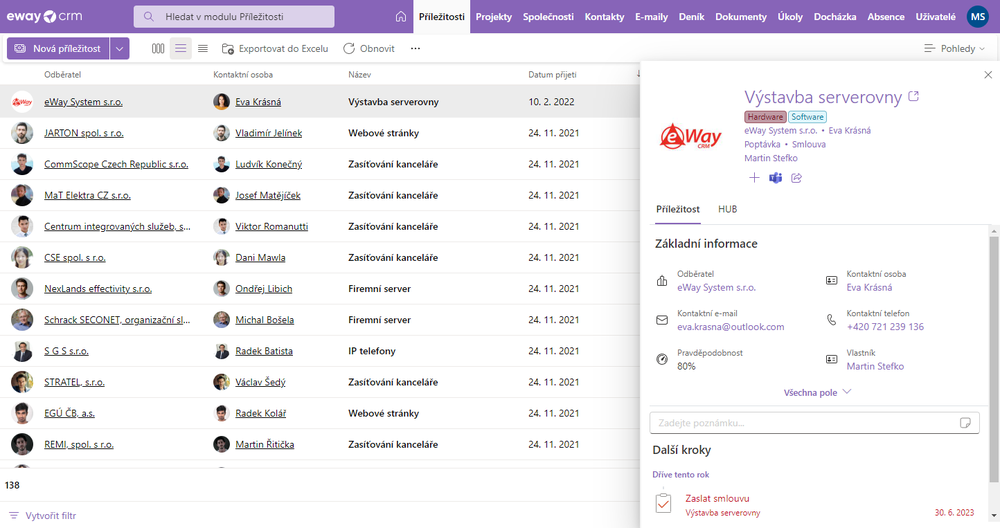
Task: Click the share icon in detail panel
Action: tap(797, 178)
